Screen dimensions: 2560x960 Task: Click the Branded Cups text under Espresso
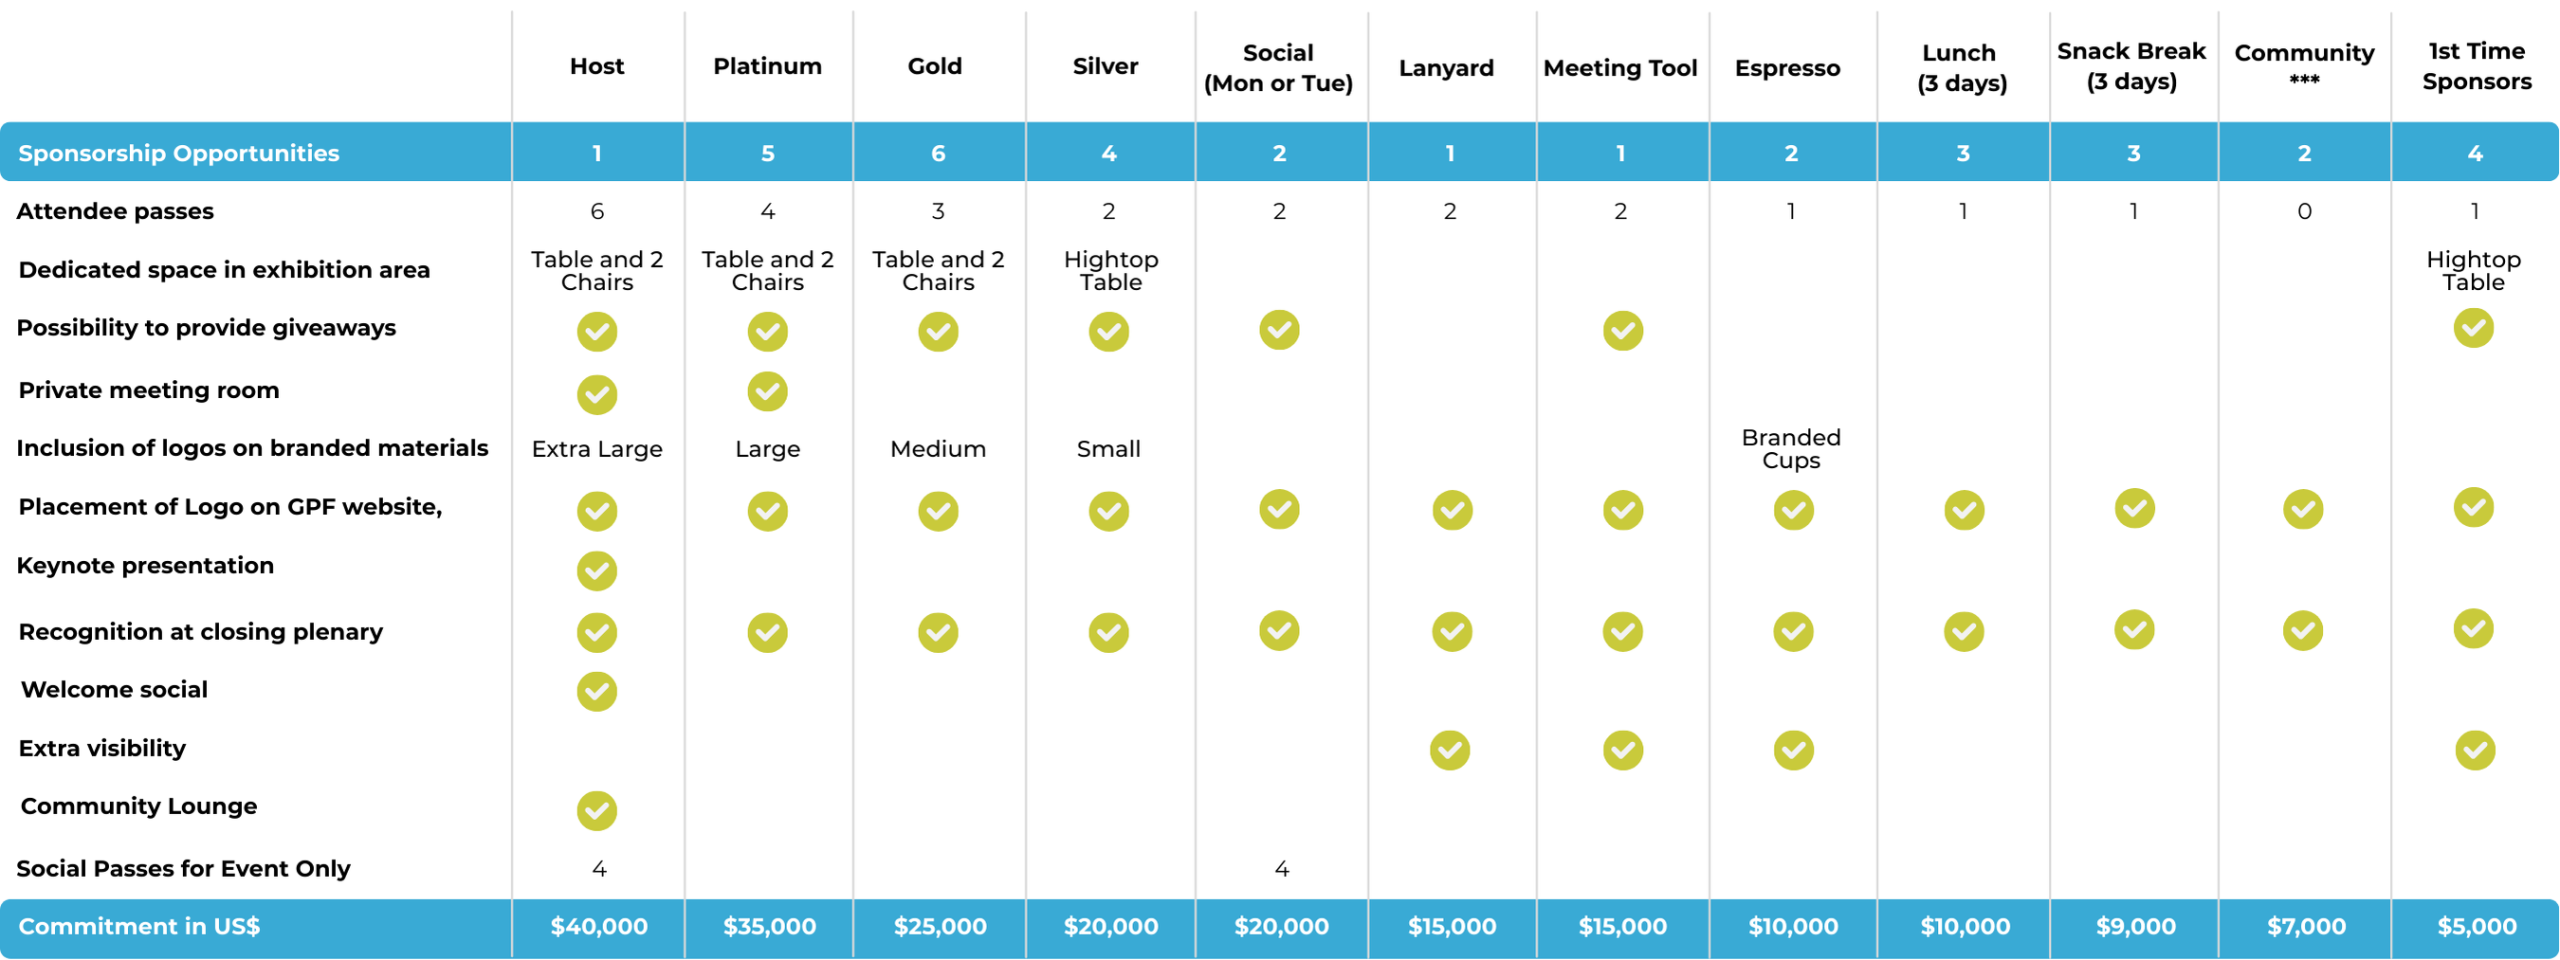pyautogui.click(x=1791, y=449)
